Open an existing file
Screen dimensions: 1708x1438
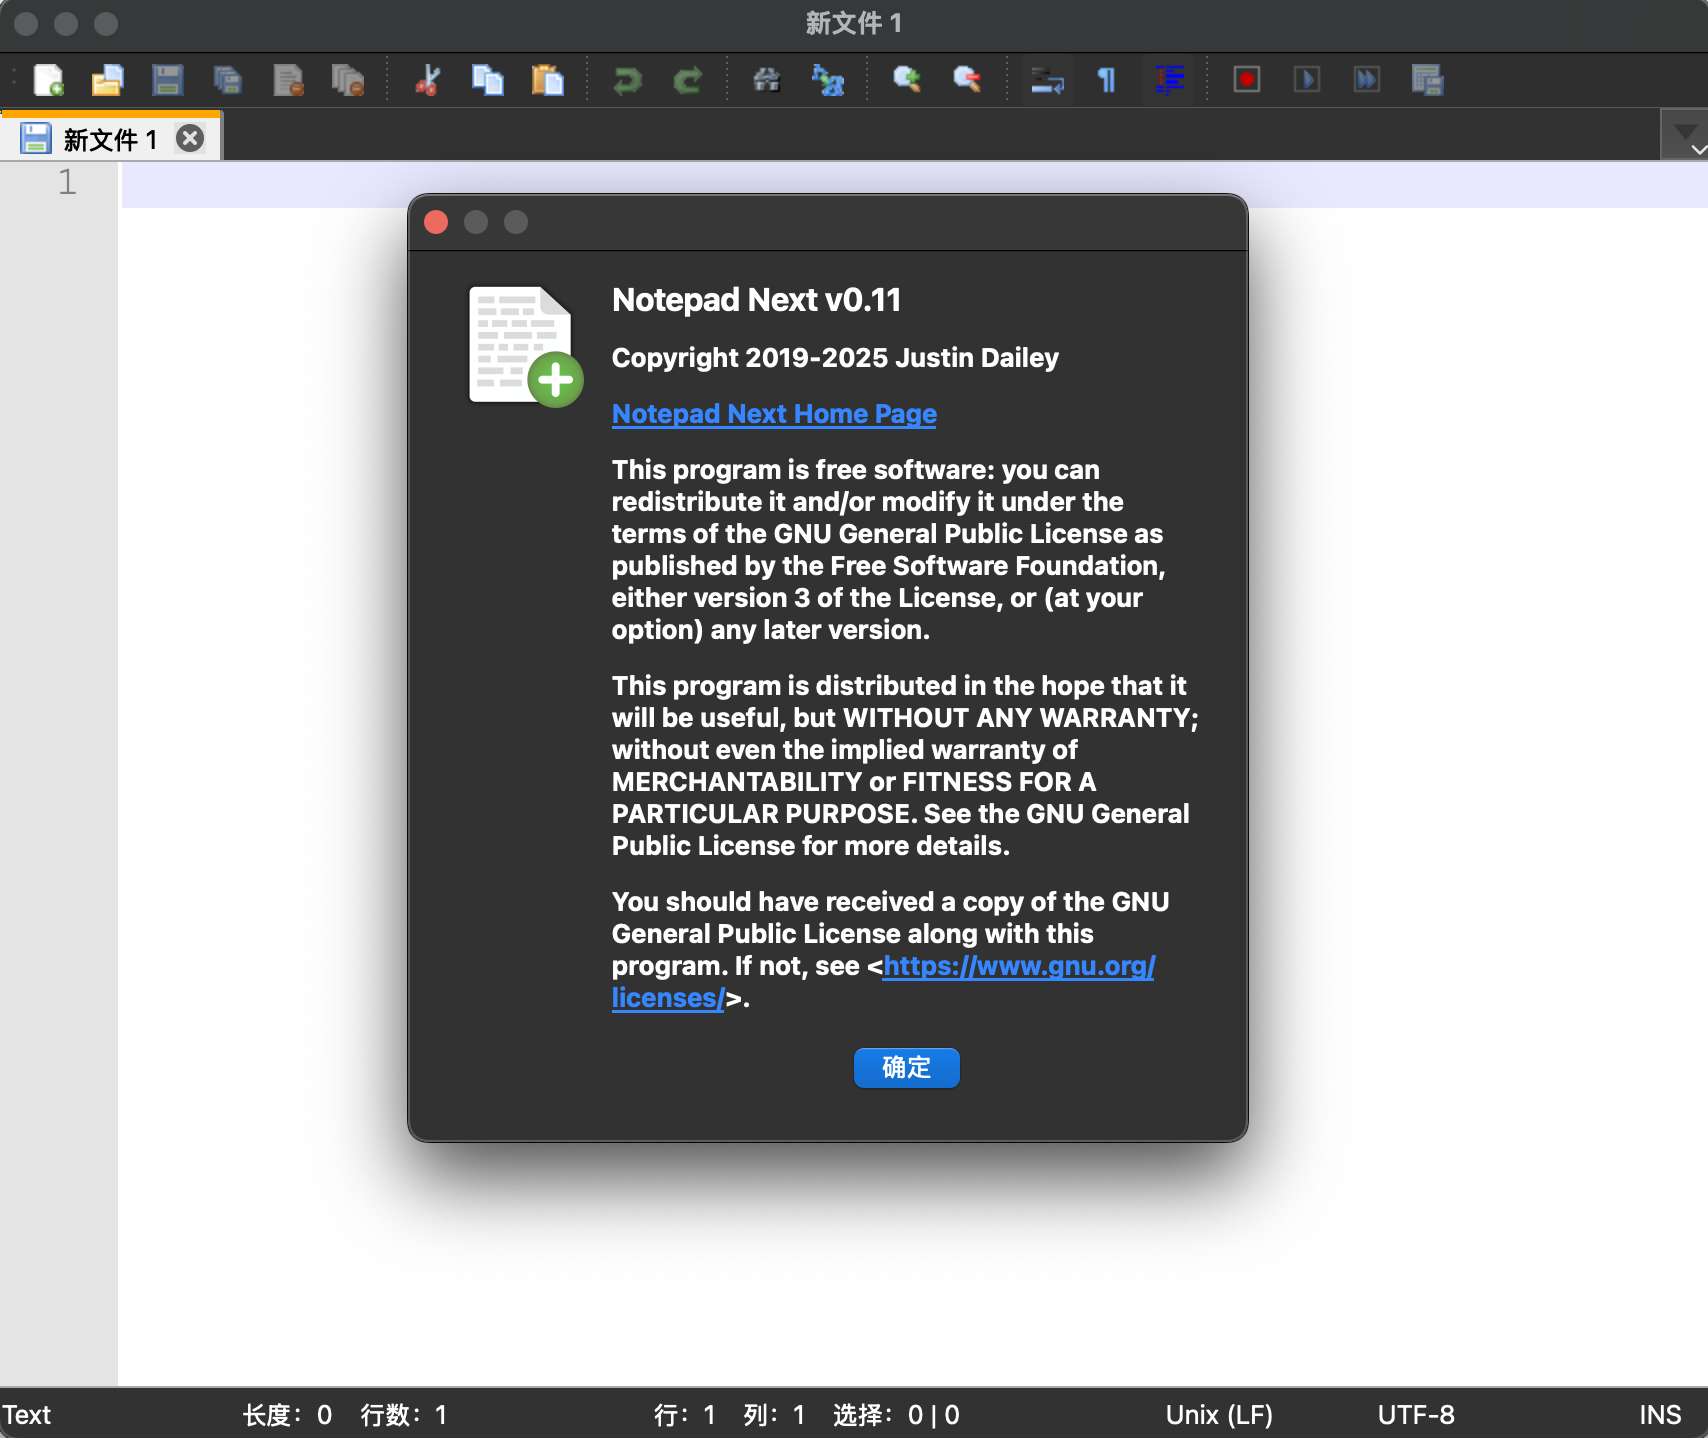[x=108, y=80]
